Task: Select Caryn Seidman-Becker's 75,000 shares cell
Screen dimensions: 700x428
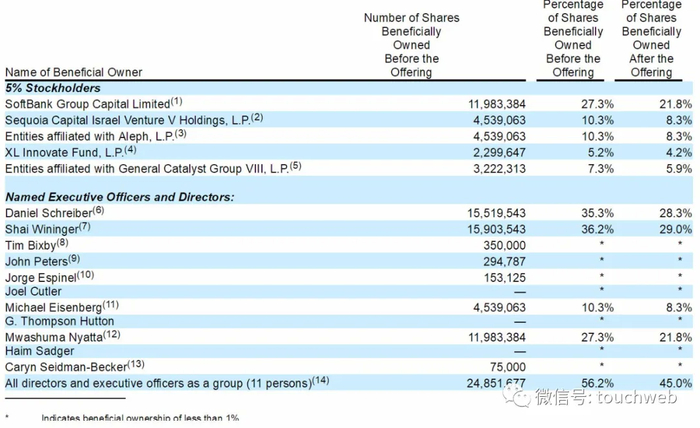Action: point(506,367)
